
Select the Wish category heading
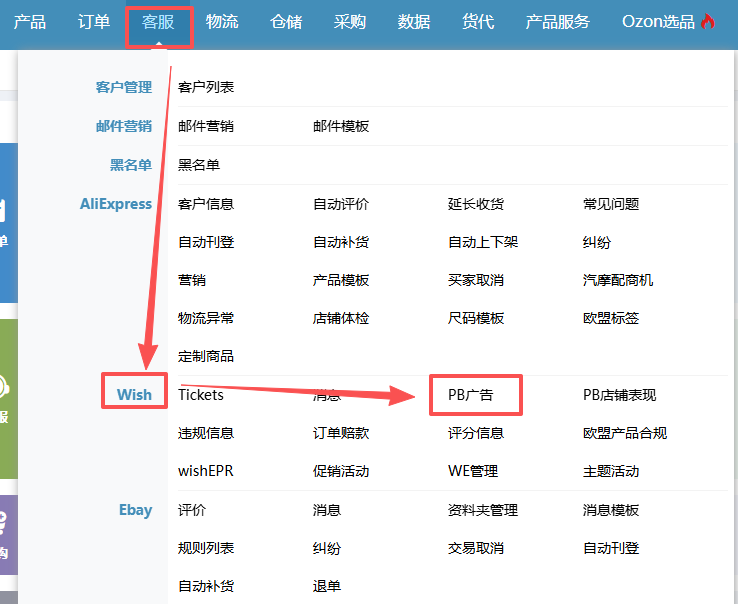[134, 394]
